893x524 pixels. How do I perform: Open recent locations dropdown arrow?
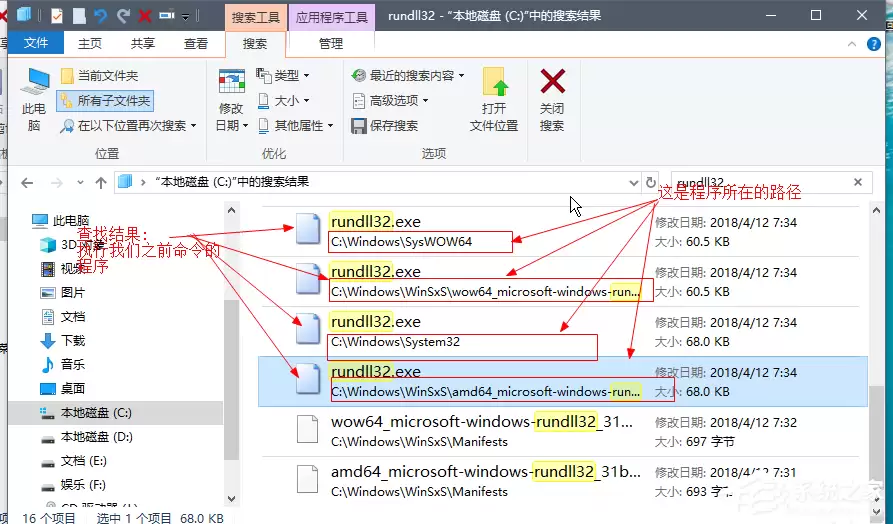(80, 183)
